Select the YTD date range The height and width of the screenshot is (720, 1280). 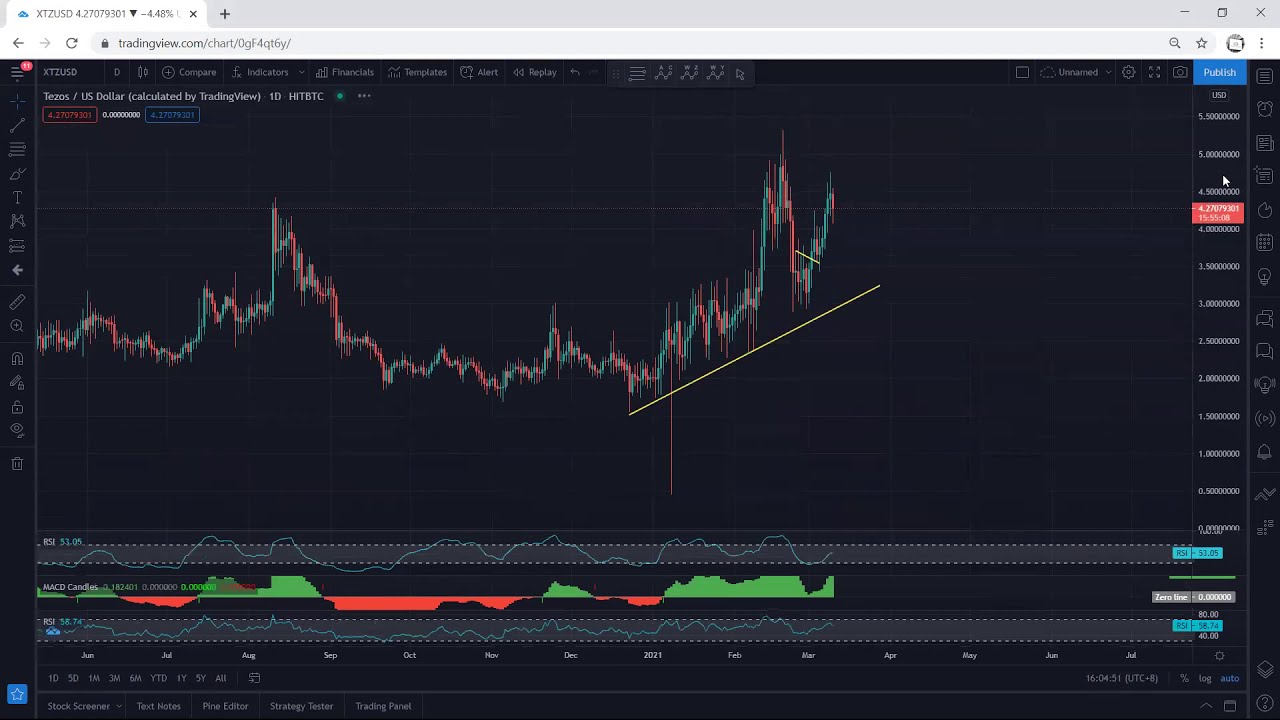pos(158,678)
